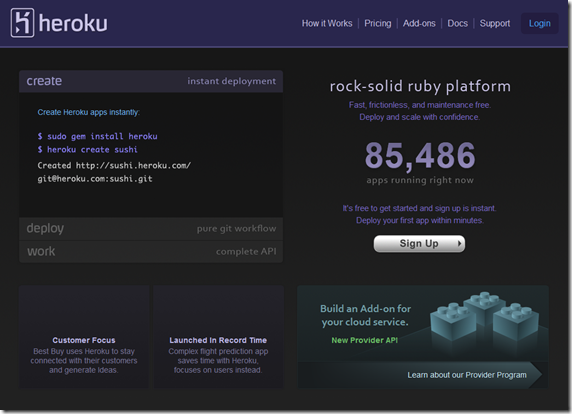
Task: Click the Login button
Action: point(540,23)
